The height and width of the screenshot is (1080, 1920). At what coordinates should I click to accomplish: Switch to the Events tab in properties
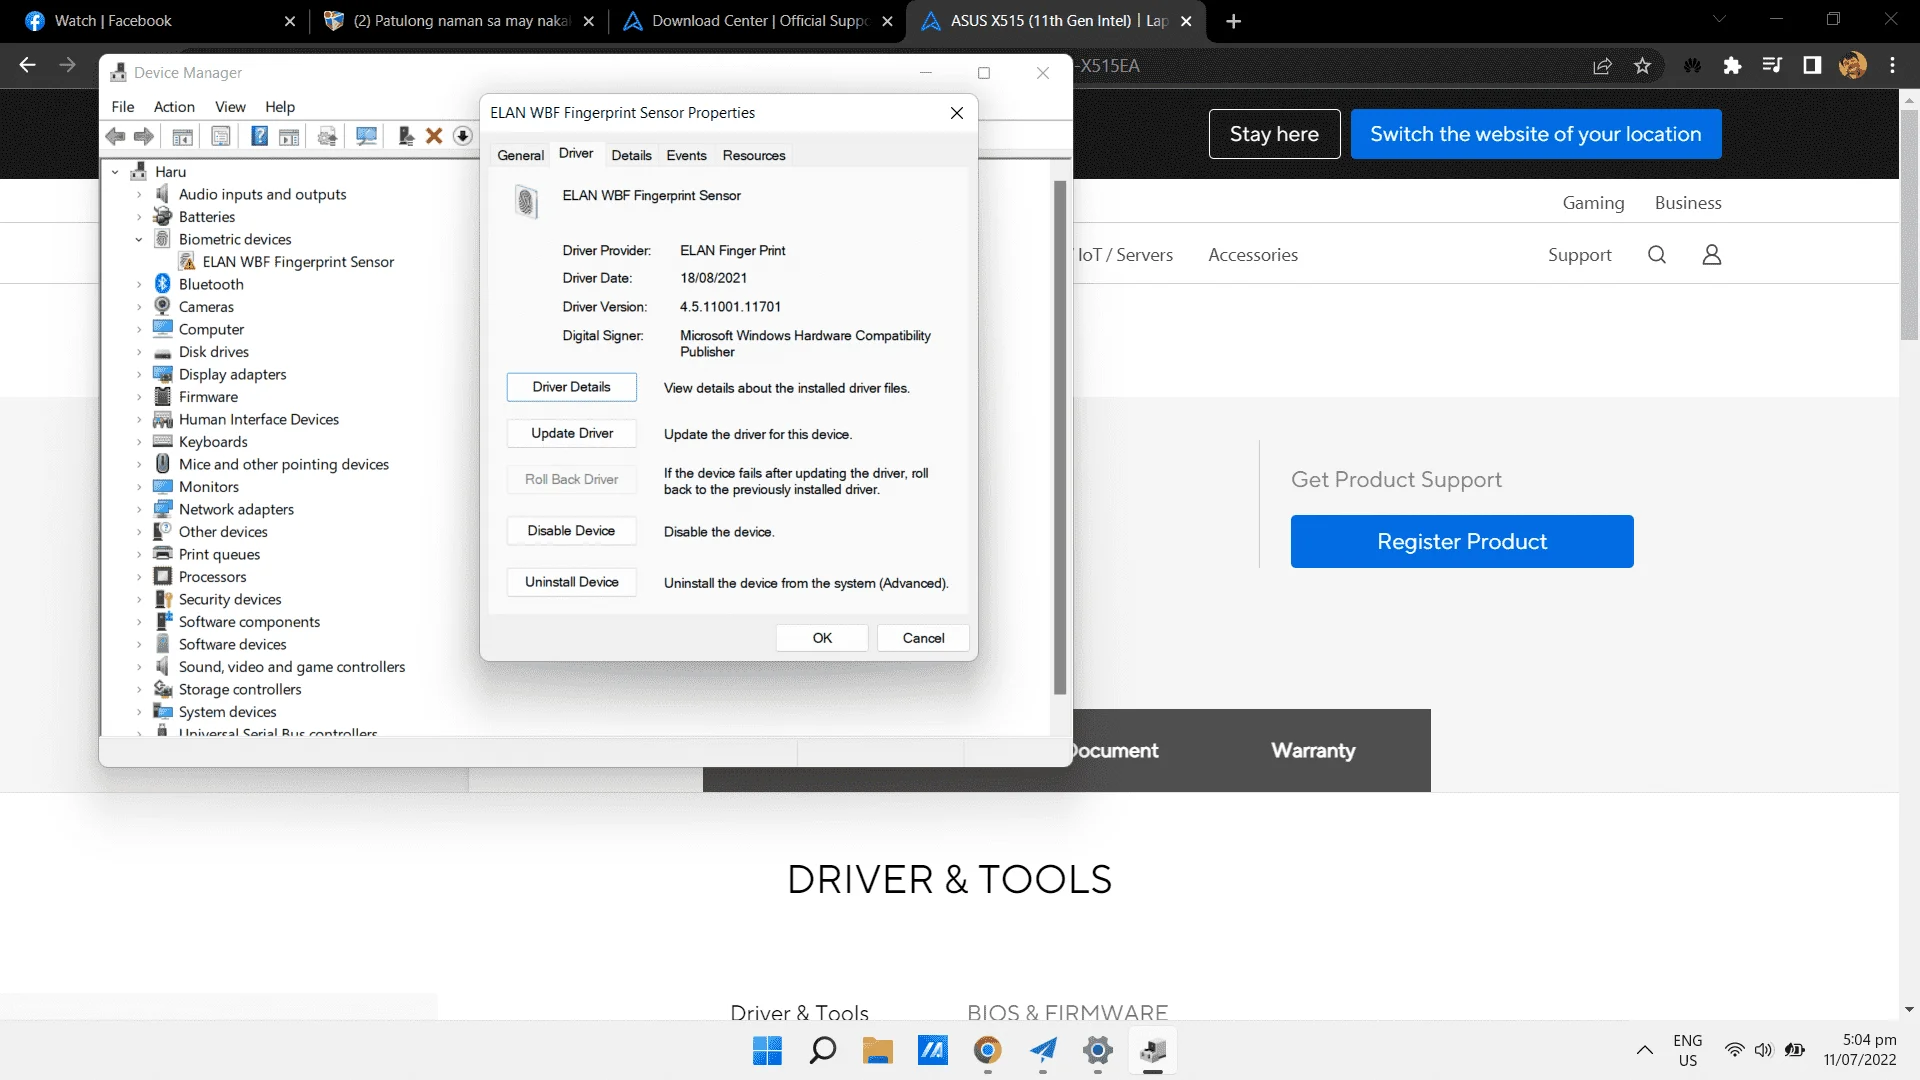[x=687, y=155]
